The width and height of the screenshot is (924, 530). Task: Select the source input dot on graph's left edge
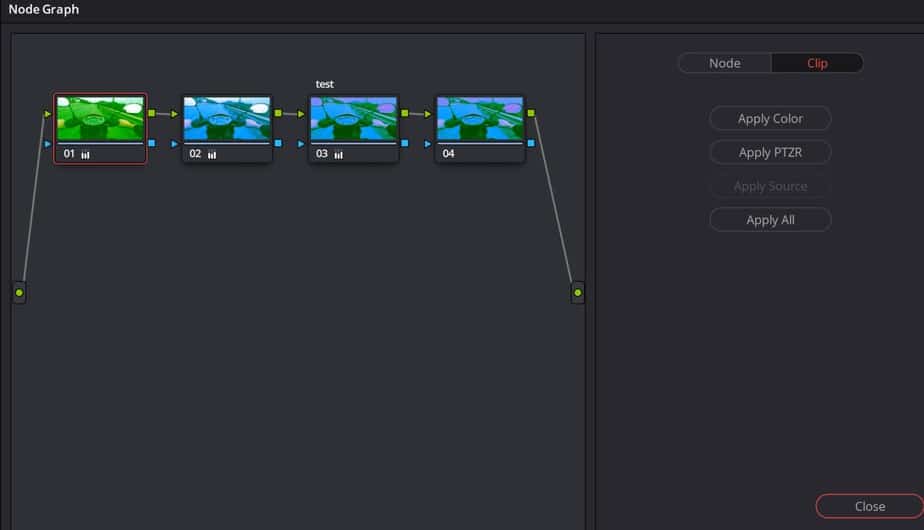19,292
